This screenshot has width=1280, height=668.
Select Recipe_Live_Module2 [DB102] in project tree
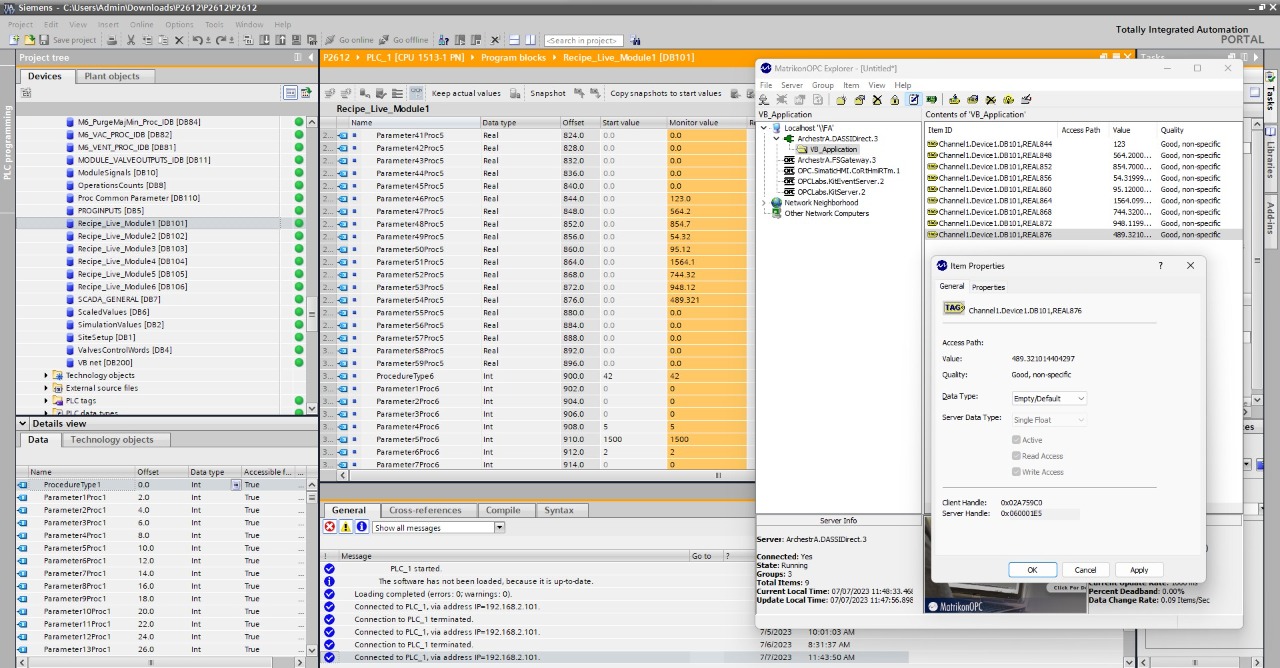point(132,236)
